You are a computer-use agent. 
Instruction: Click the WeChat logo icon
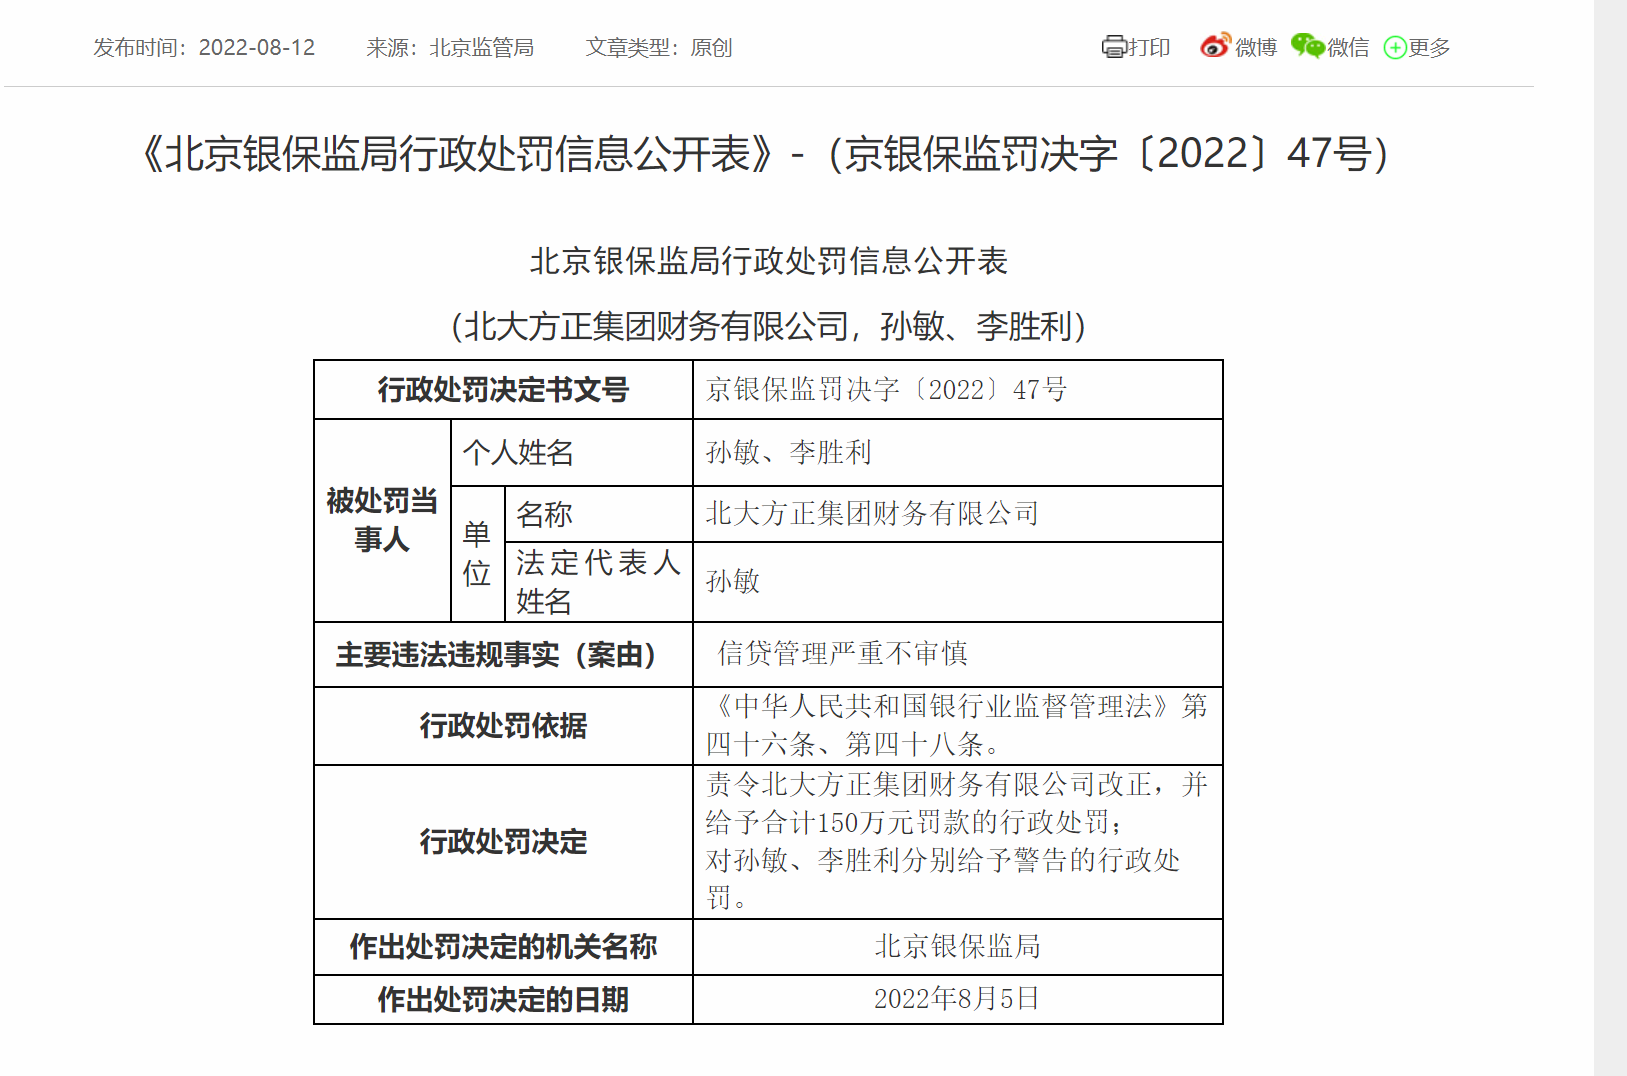click(x=1307, y=46)
